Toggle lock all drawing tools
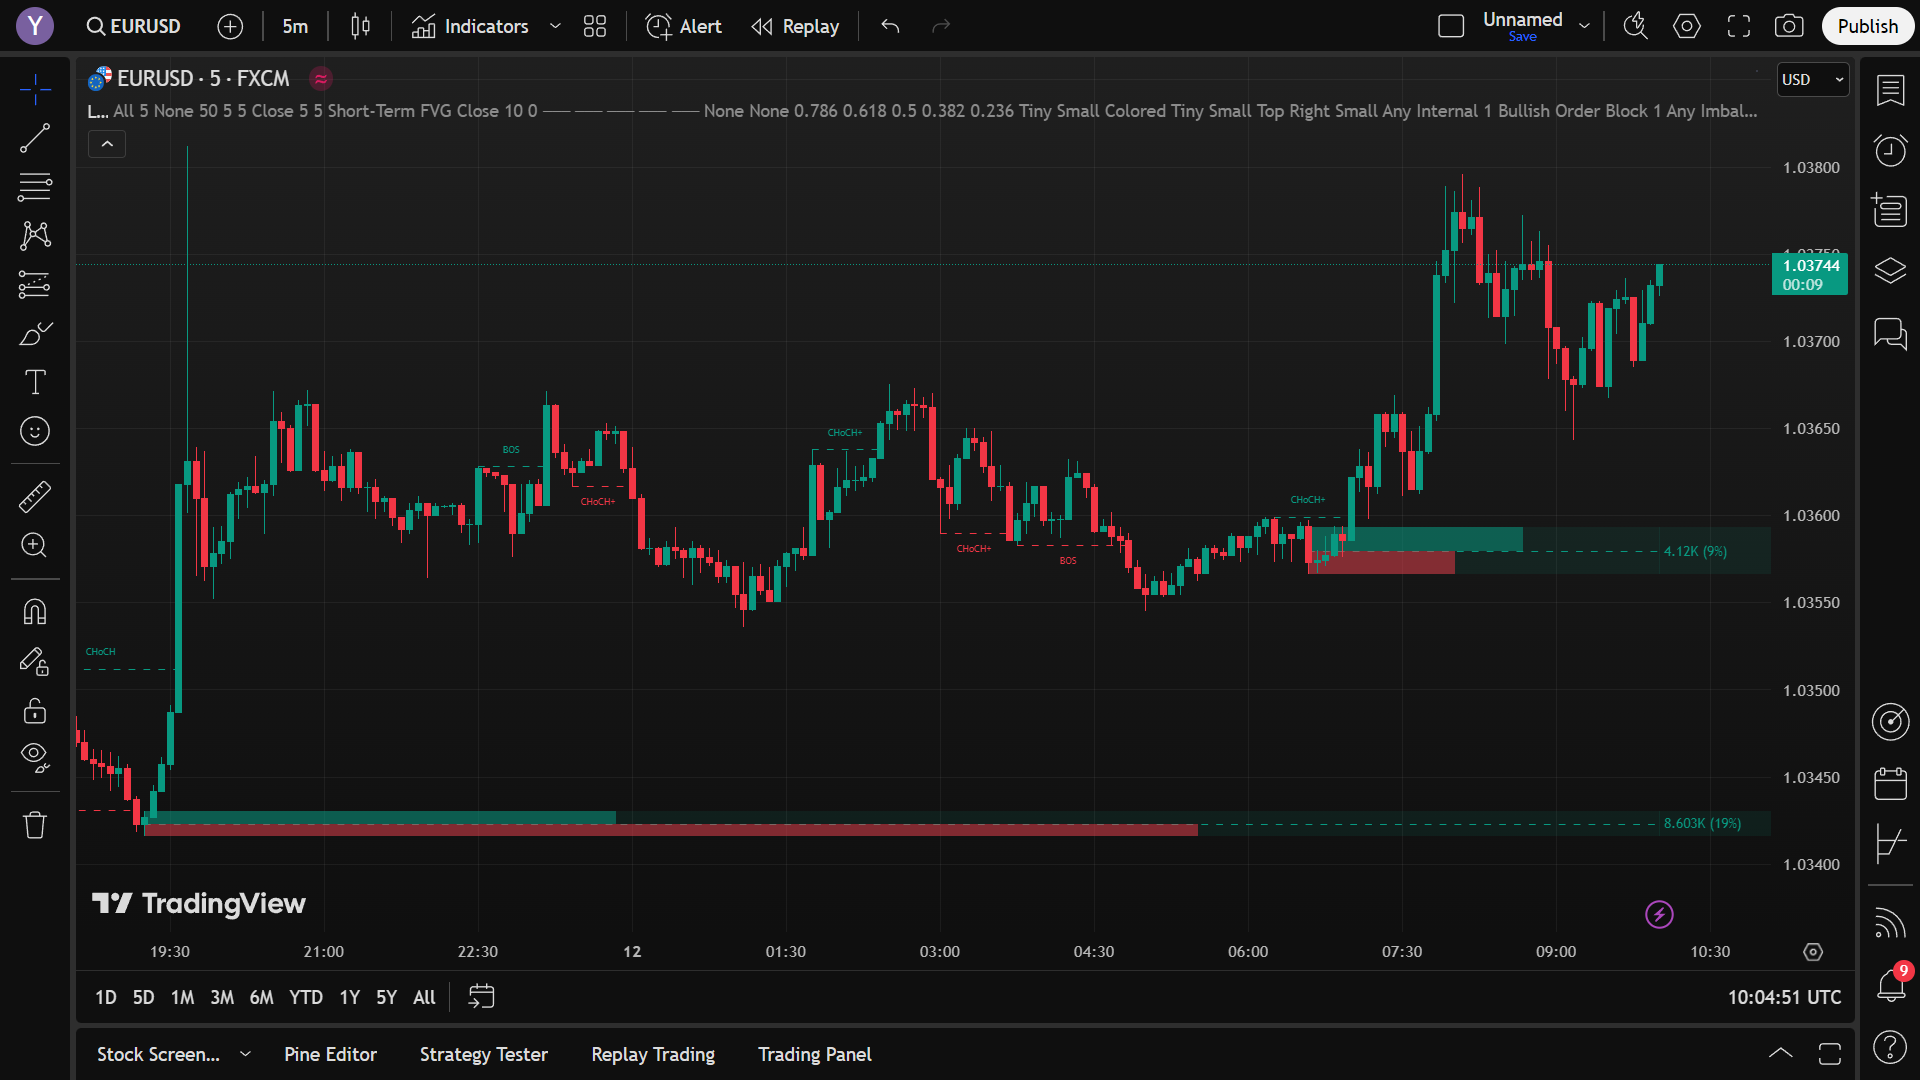The image size is (1920, 1080). pos(35,710)
